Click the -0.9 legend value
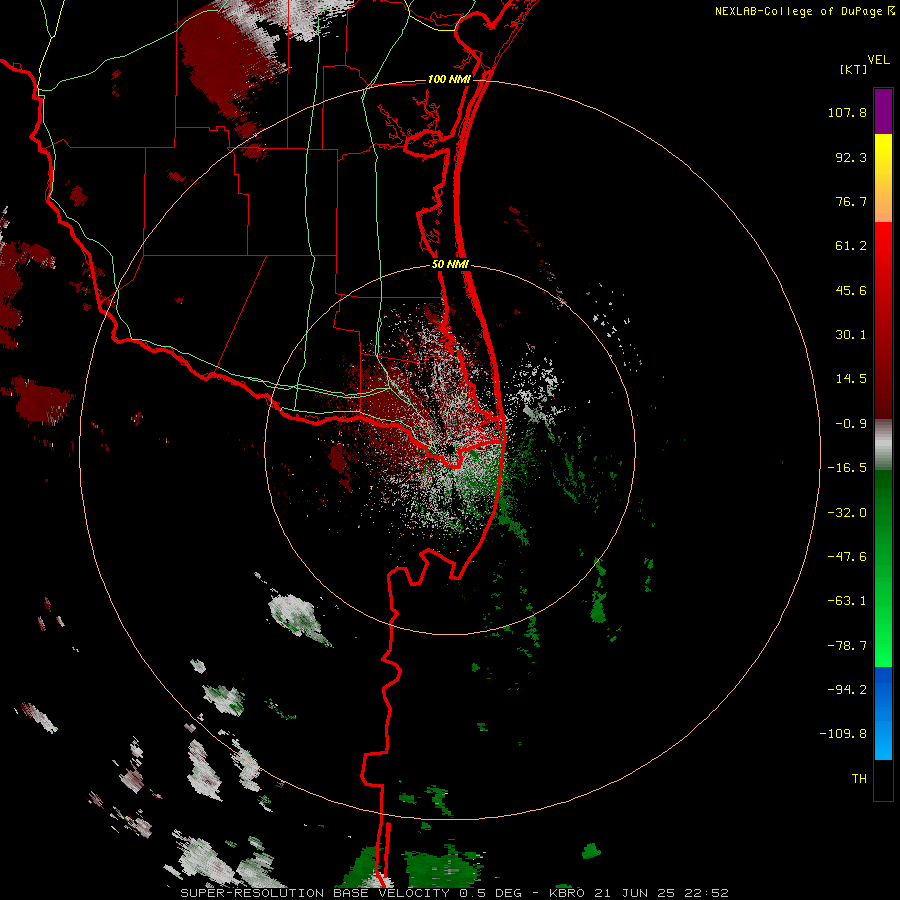Image resolution: width=900 pixels, height=900 pixels. [851, 424]
